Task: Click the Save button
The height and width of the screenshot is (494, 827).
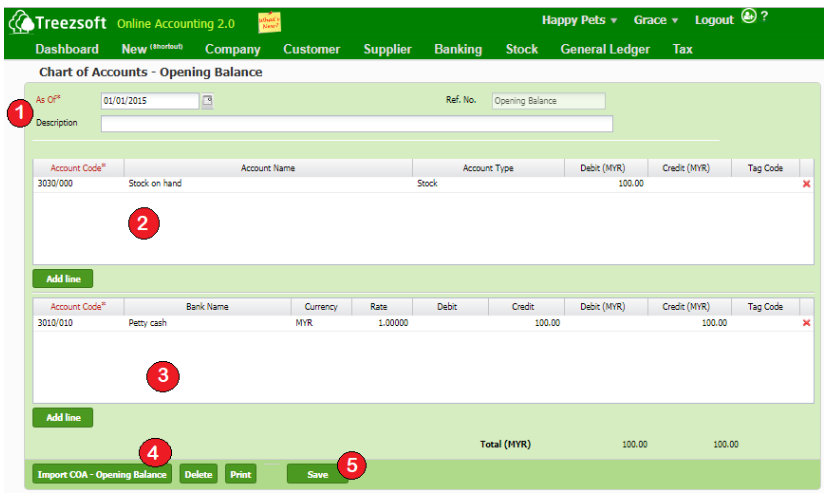Action: [x=317, y=474]
